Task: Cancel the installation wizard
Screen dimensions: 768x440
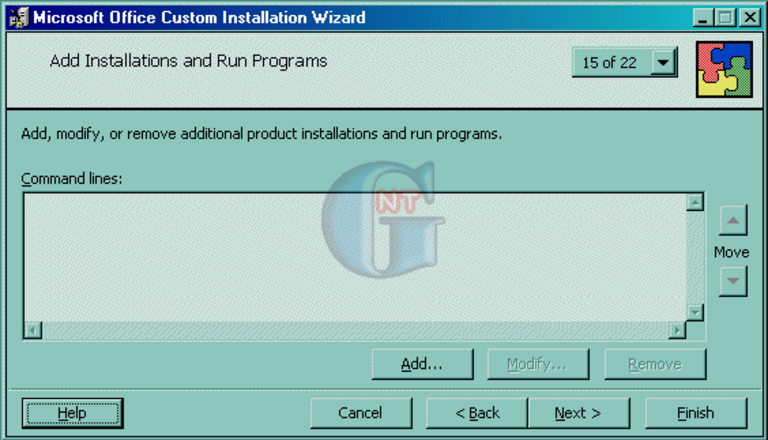Action: (361, 413)
